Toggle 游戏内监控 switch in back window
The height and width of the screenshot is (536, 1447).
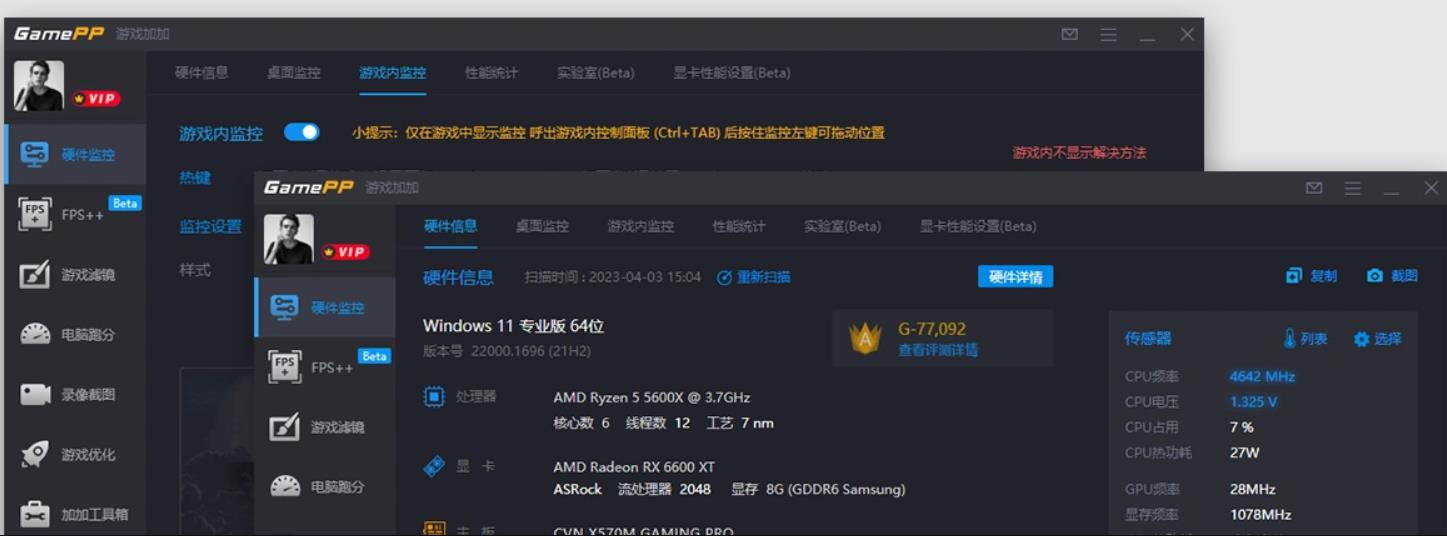[301, 132]
